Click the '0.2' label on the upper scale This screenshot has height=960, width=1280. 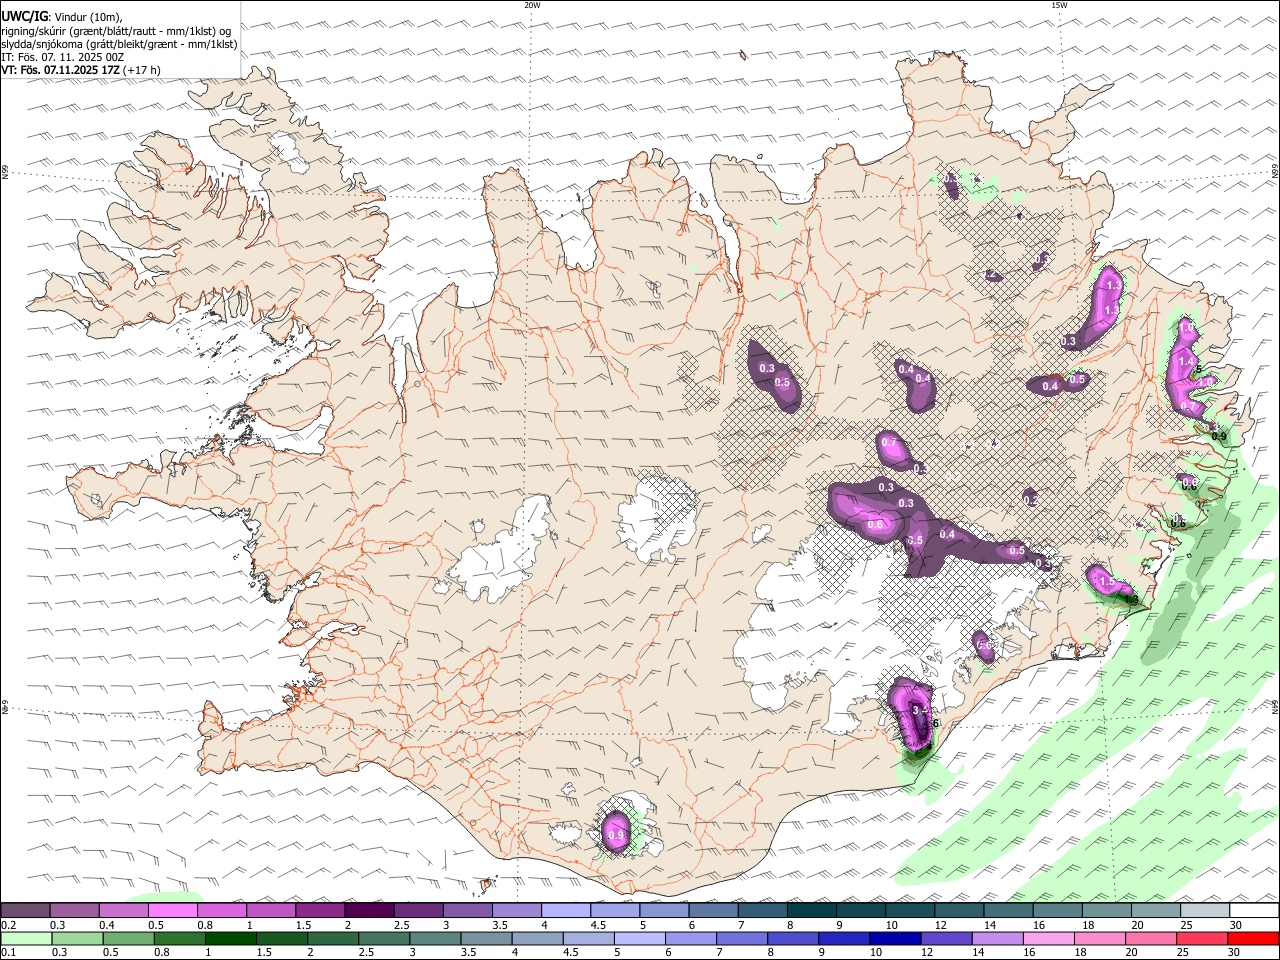[x=9, y=925]
